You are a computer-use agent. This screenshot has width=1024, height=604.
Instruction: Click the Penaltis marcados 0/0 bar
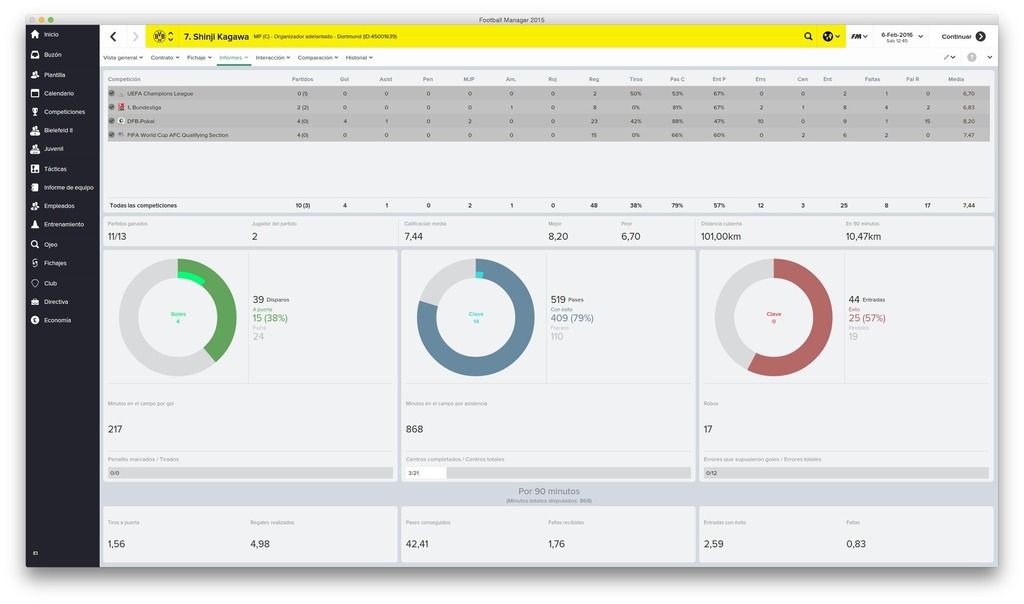[x=250, y=473]
